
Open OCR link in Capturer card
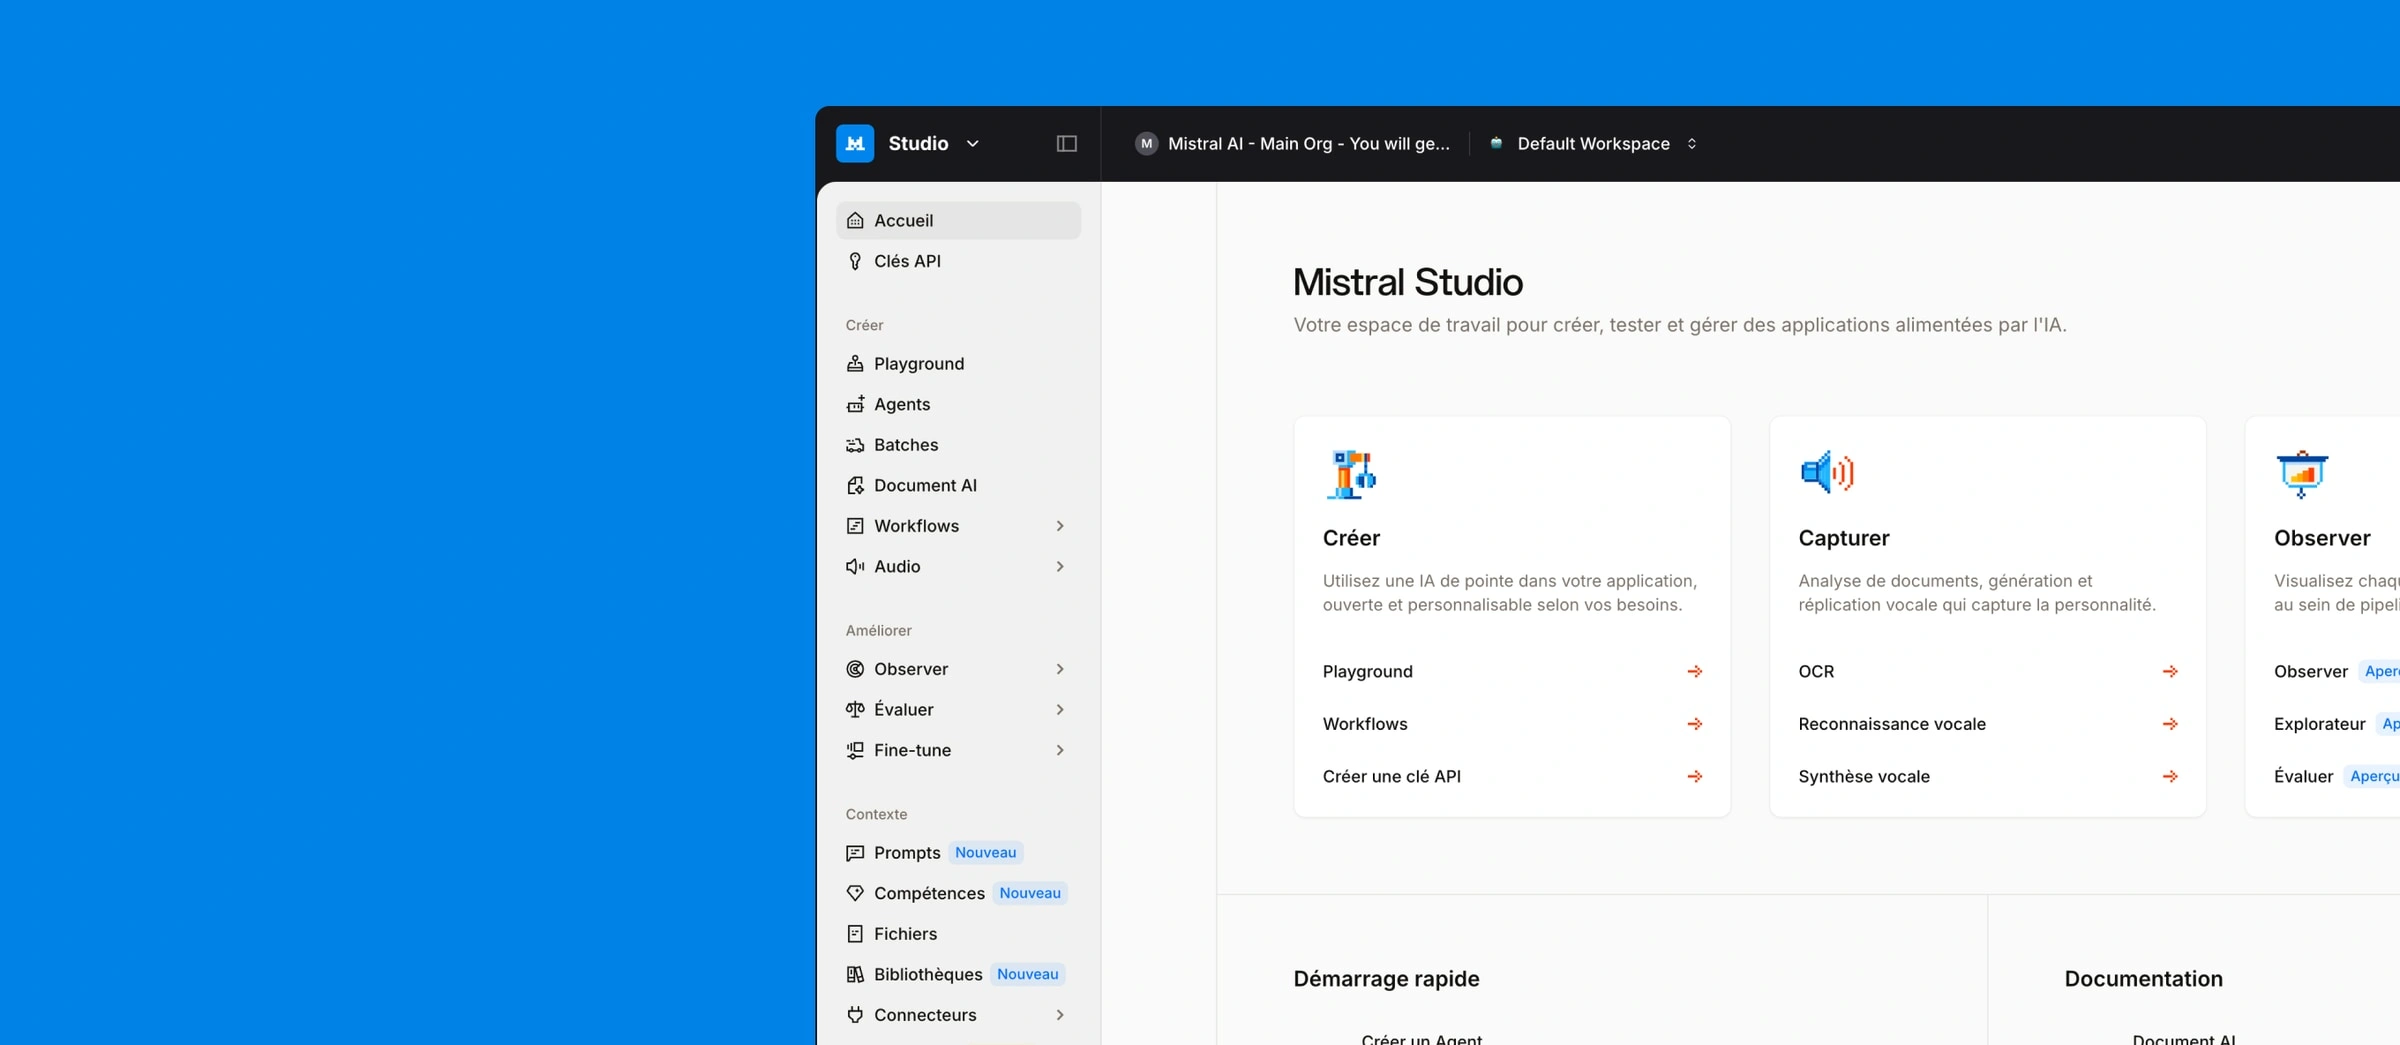pos(1988,671)
